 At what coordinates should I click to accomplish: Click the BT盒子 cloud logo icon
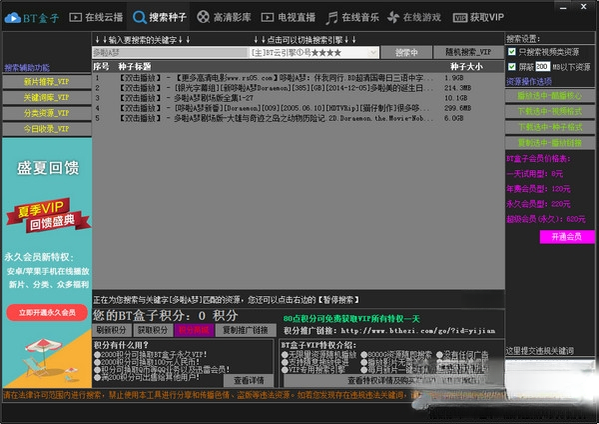click(12, 18)
